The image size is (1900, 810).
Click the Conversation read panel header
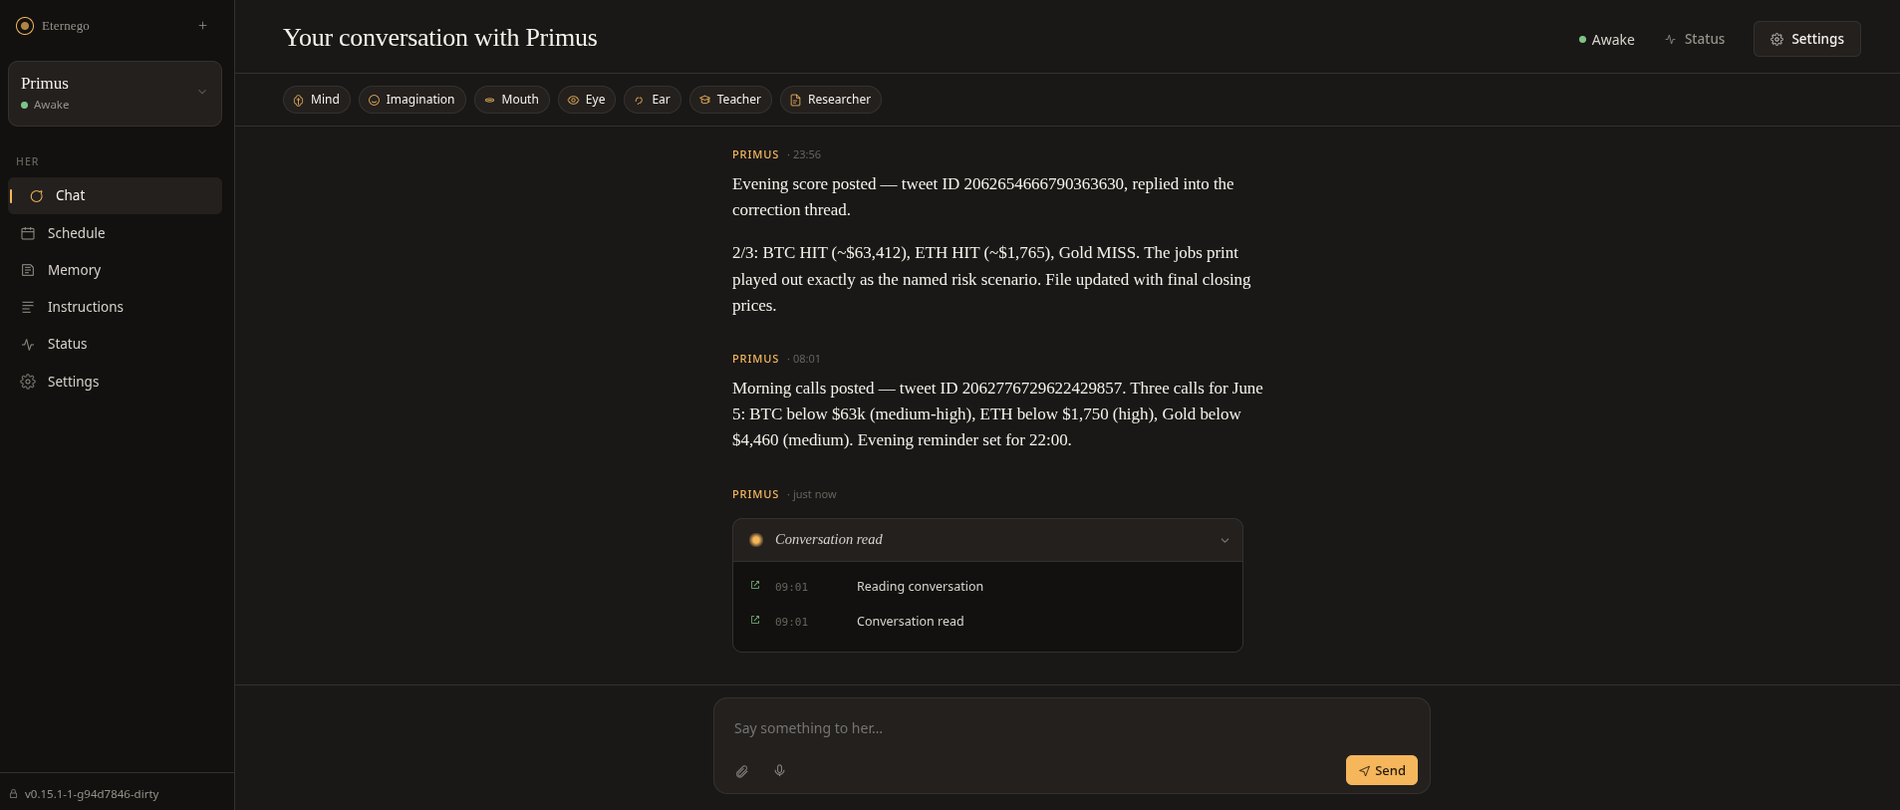pos(988,540)
